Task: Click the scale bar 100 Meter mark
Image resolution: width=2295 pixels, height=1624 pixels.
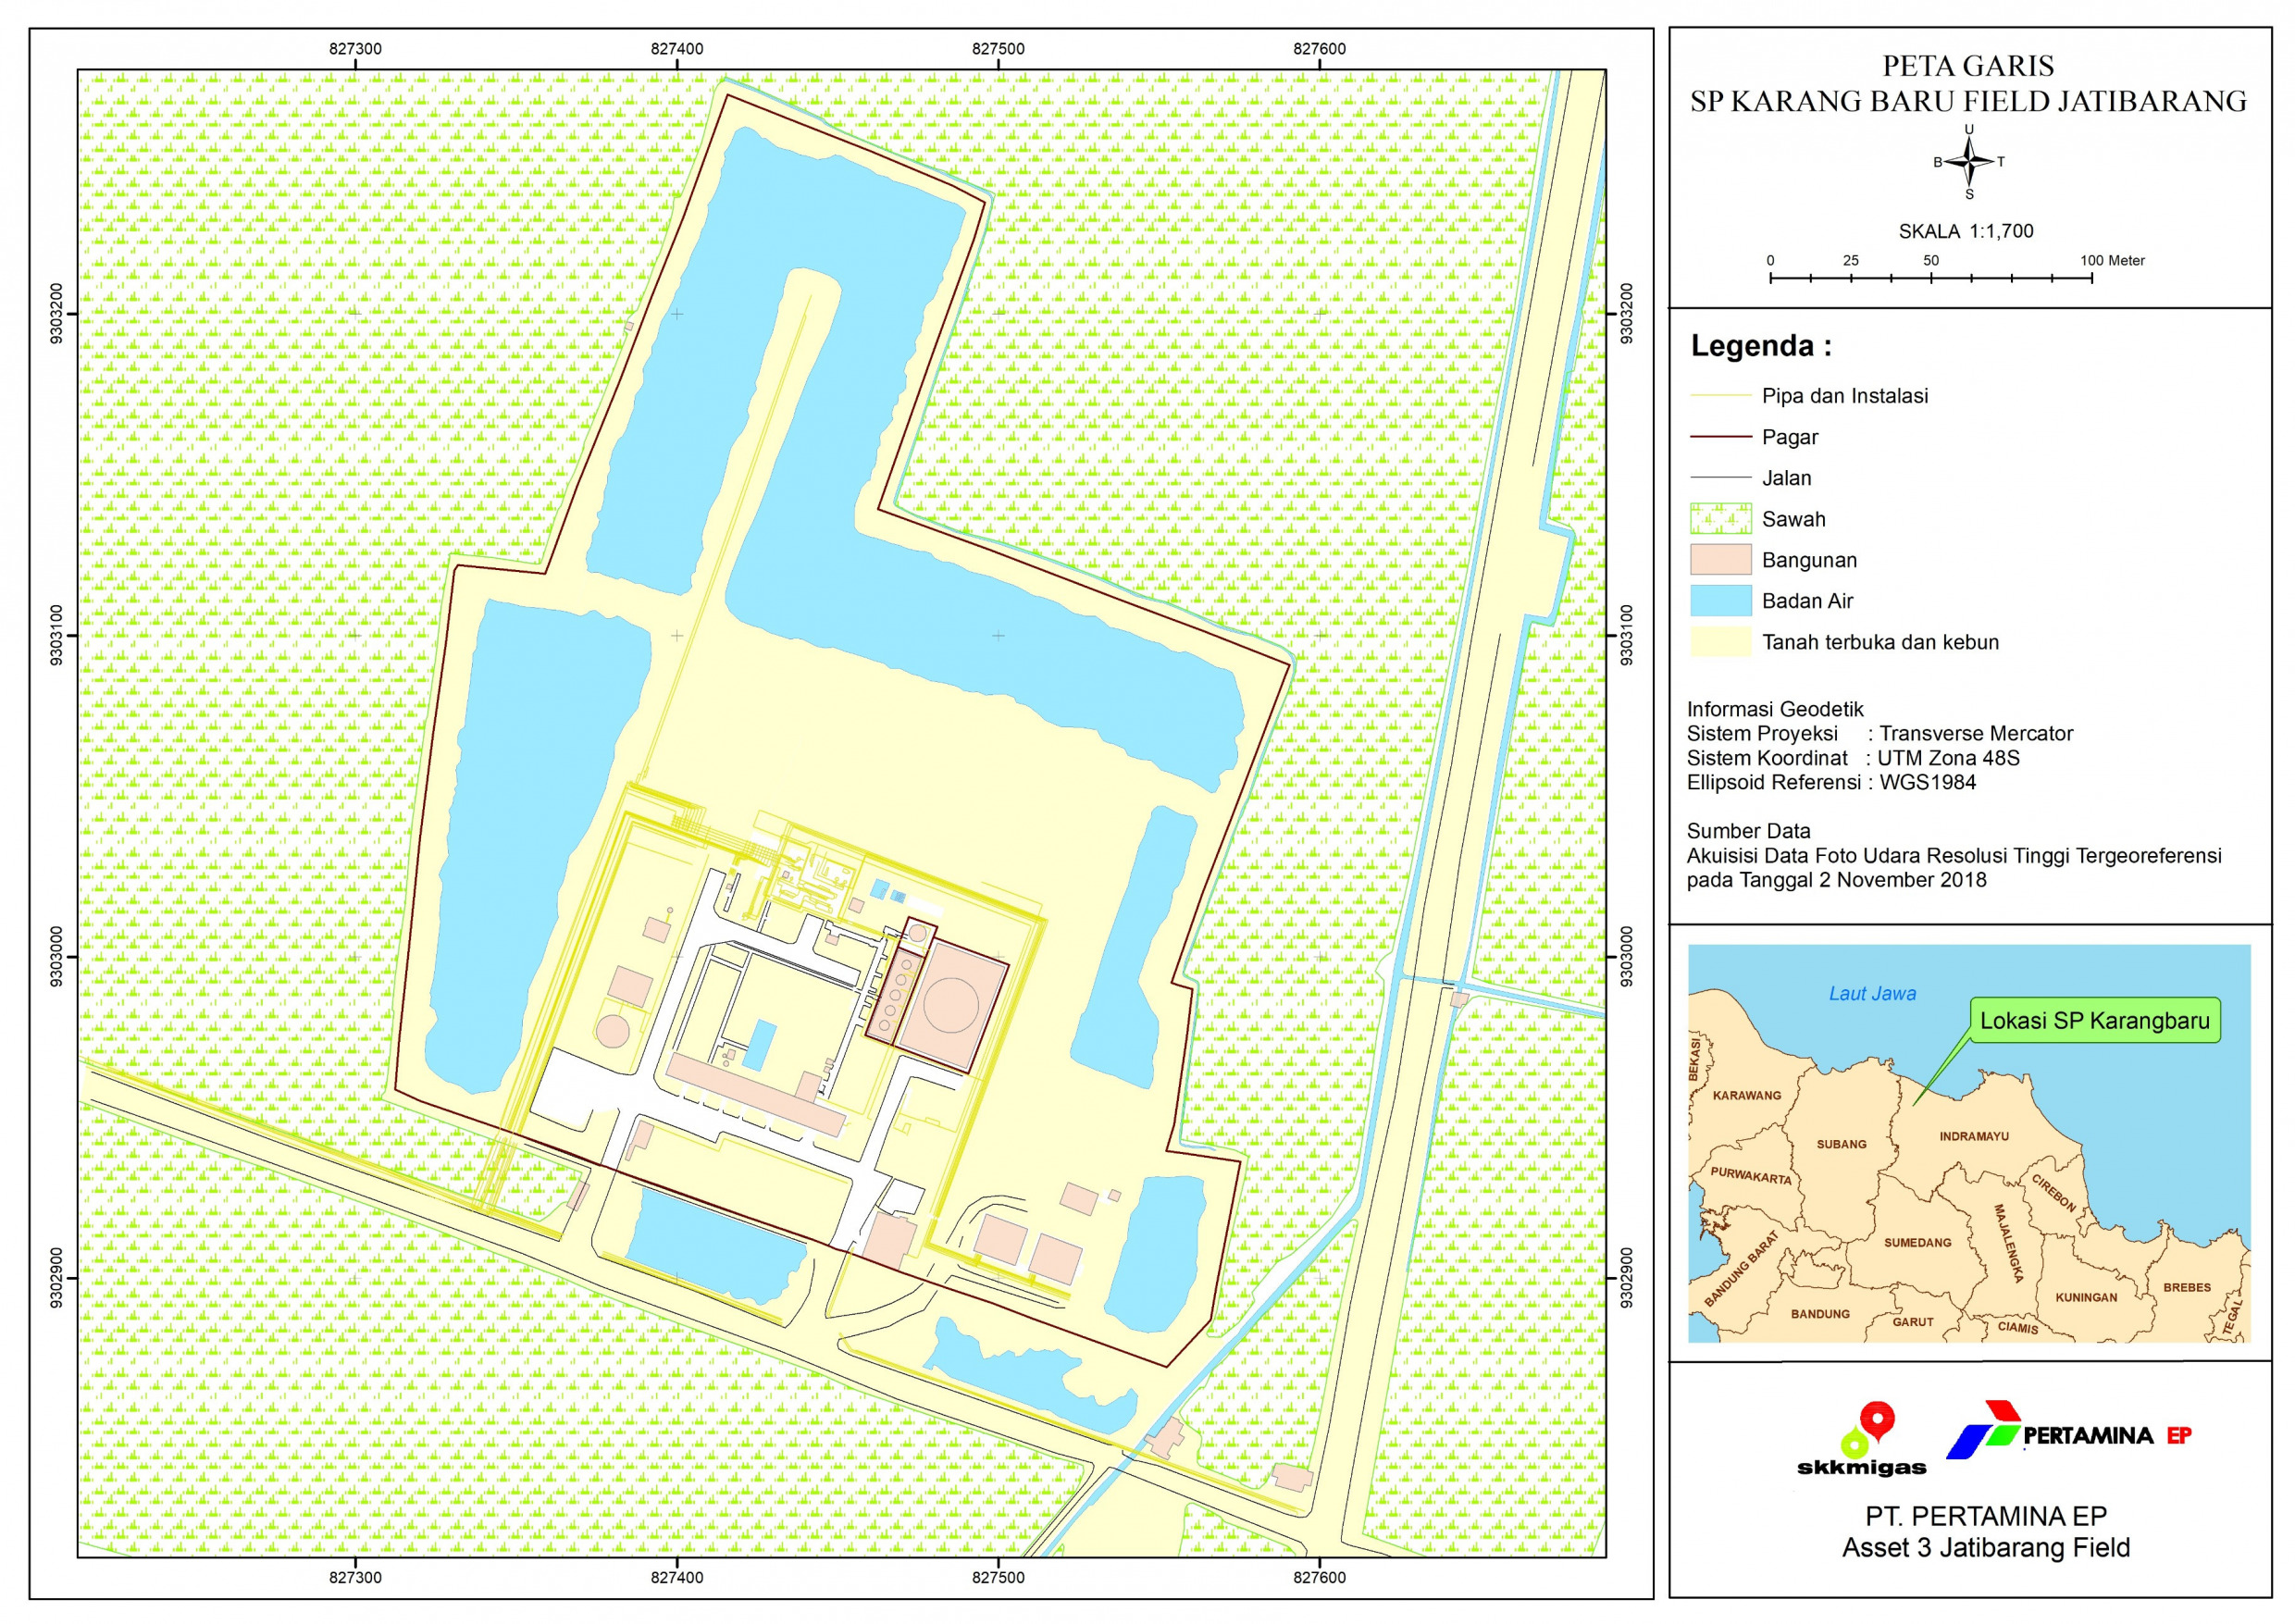Action: coord(2091,276)
